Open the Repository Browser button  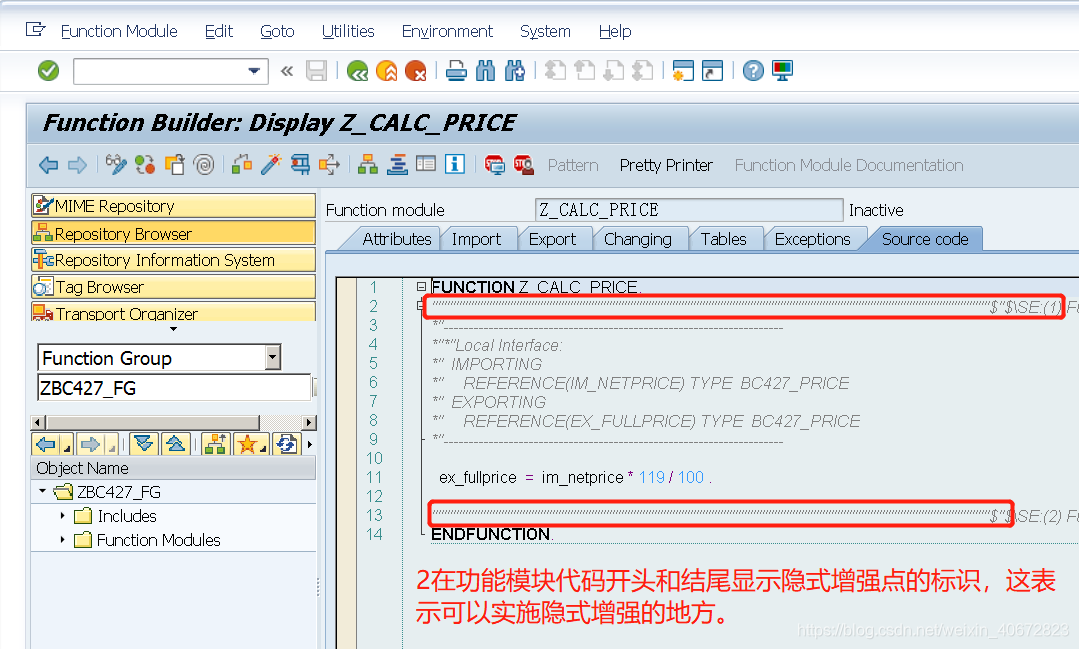click(x=173, y=233)
